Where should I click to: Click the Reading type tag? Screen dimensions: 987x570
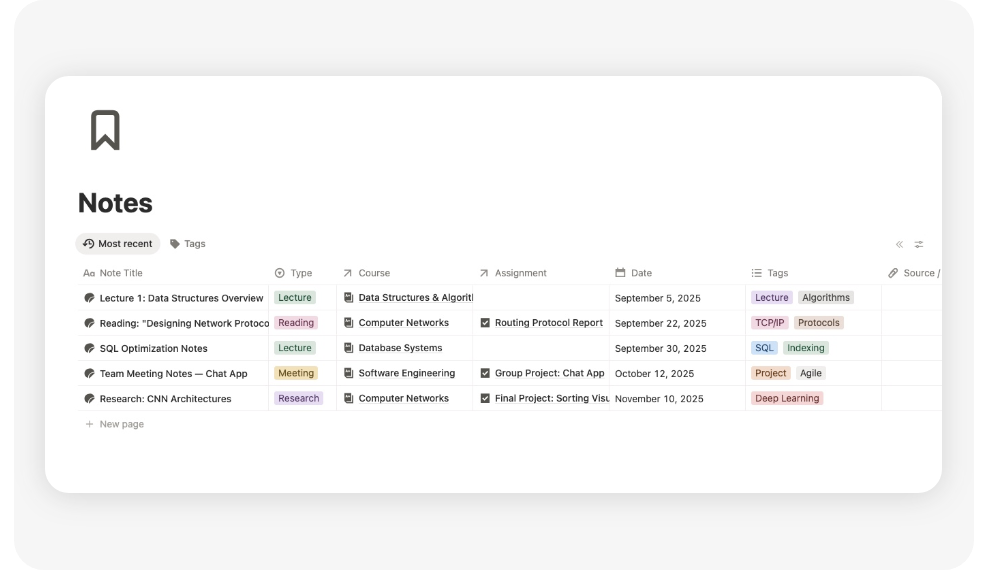[x=296, y=323]
